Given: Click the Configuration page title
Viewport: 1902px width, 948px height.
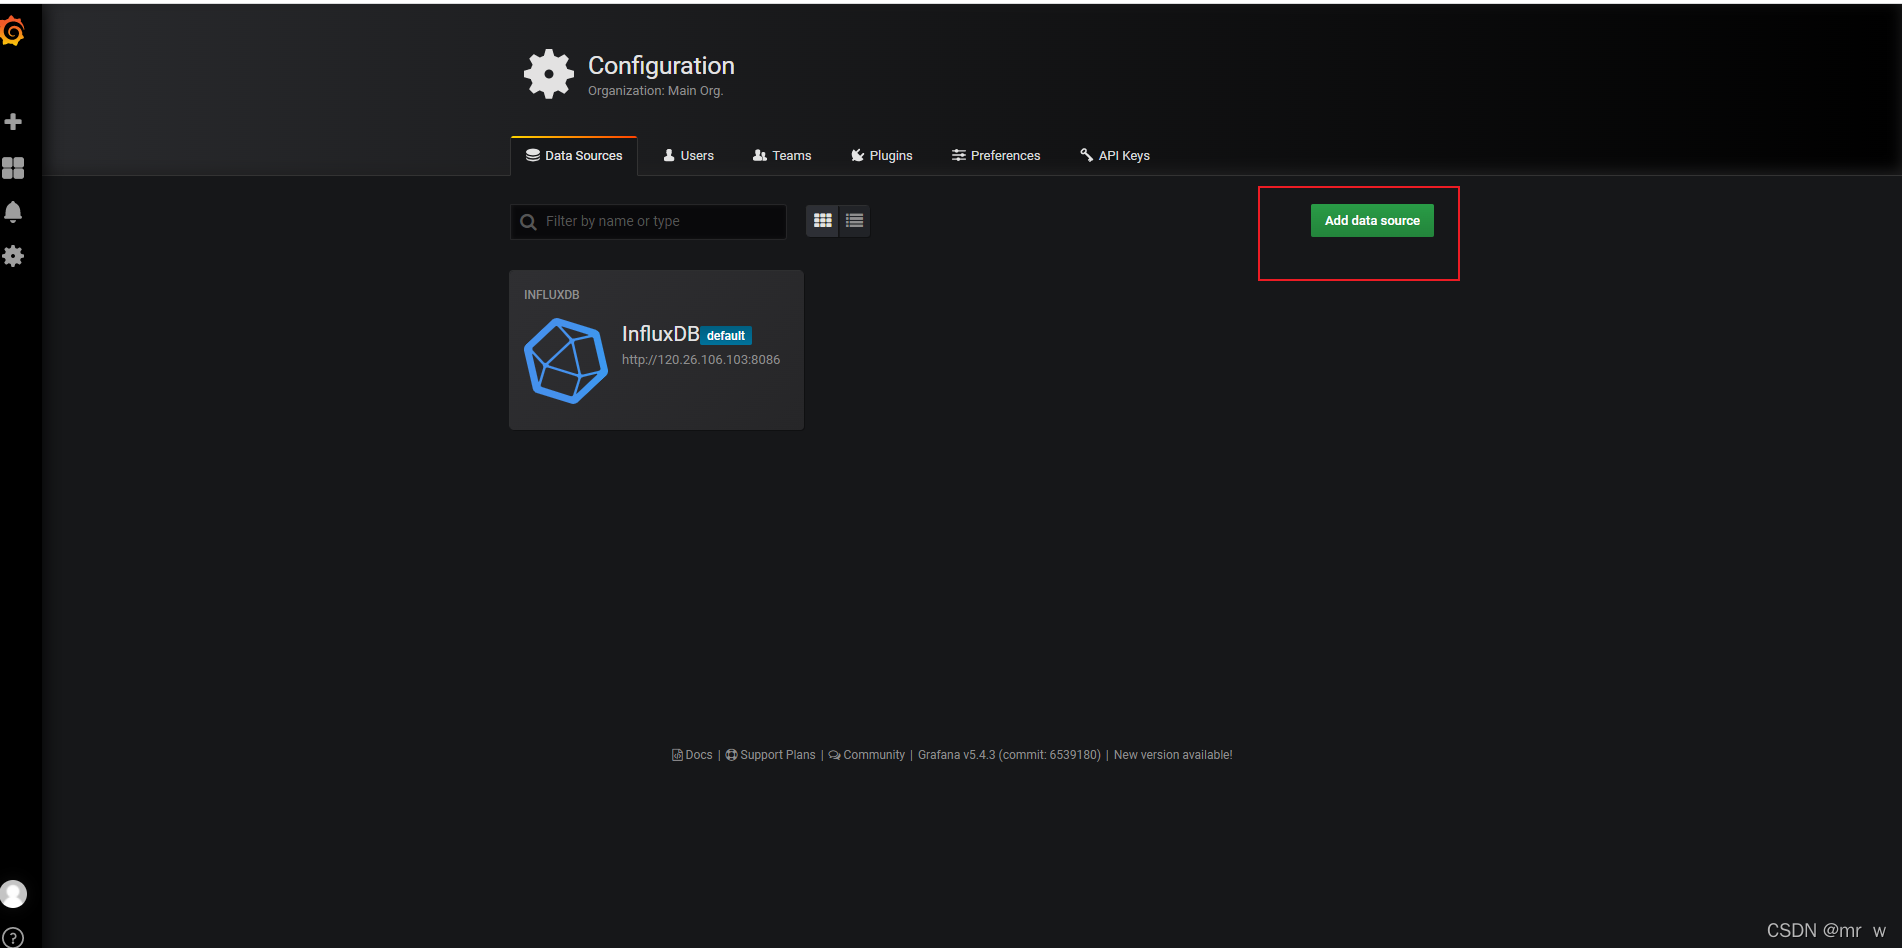Looking at the screenshot, I should 661,66.
